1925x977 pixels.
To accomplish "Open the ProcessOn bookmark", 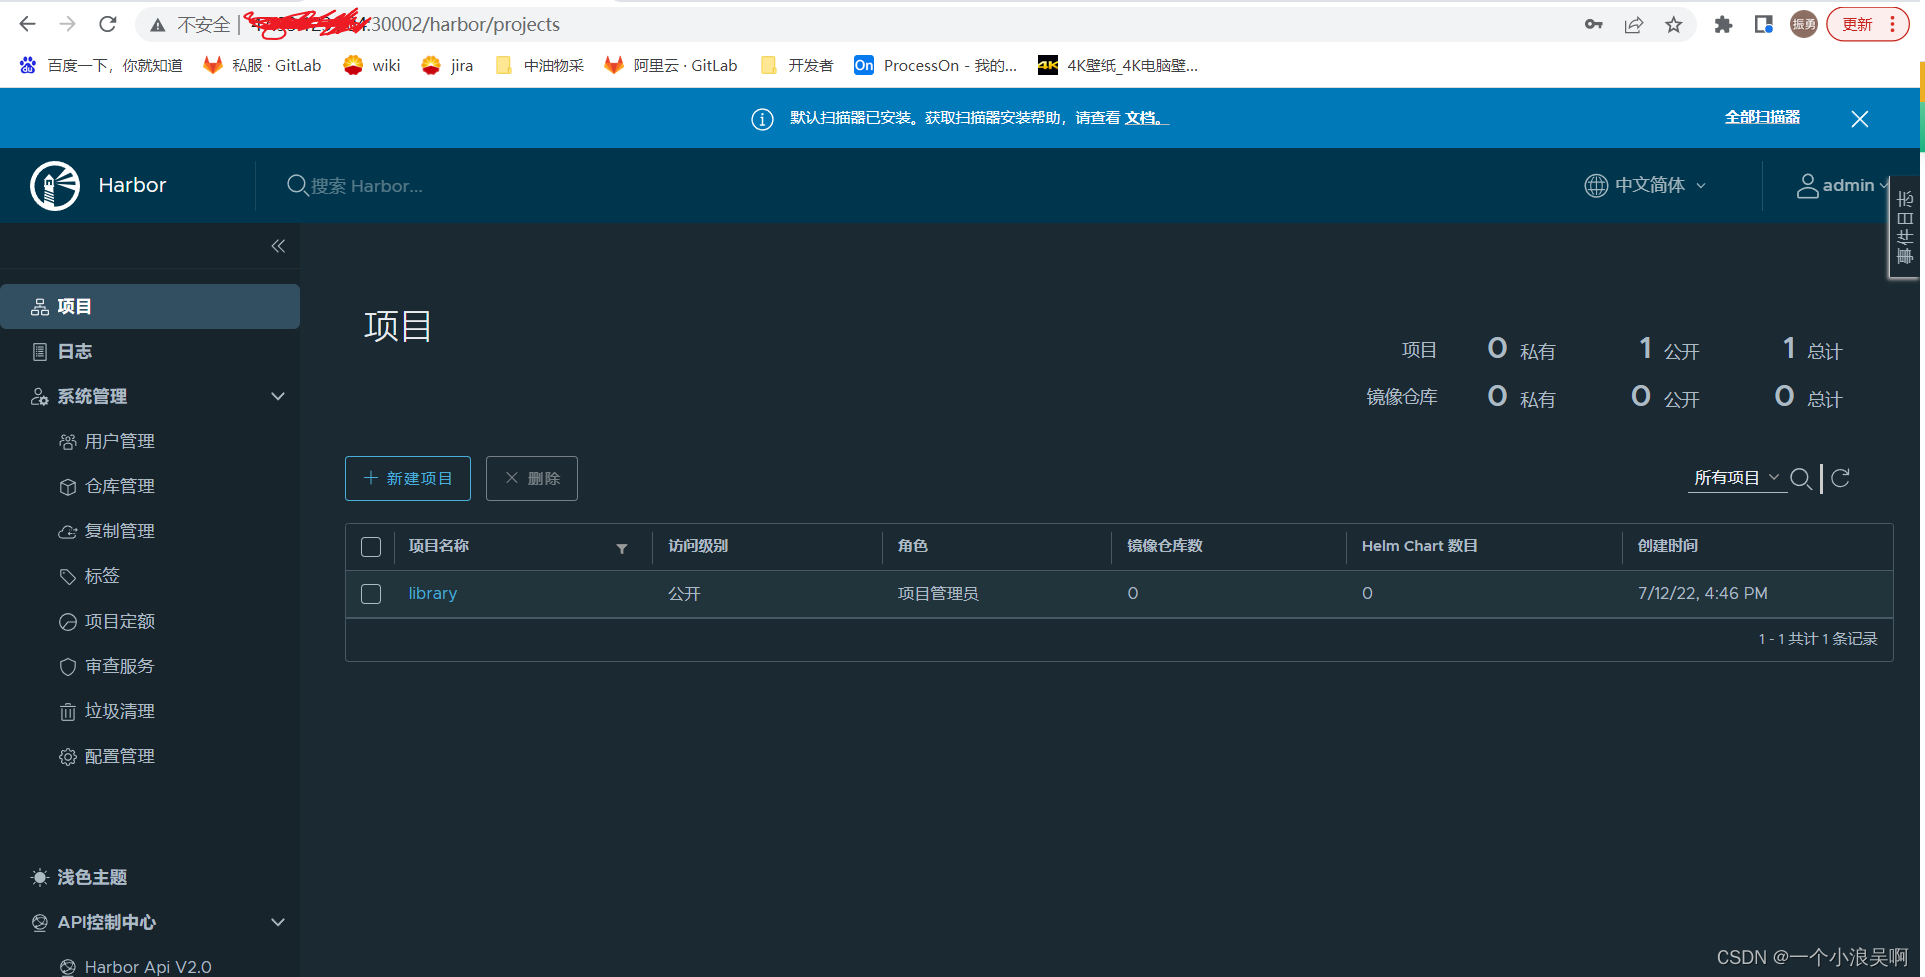I will point(936,65).
